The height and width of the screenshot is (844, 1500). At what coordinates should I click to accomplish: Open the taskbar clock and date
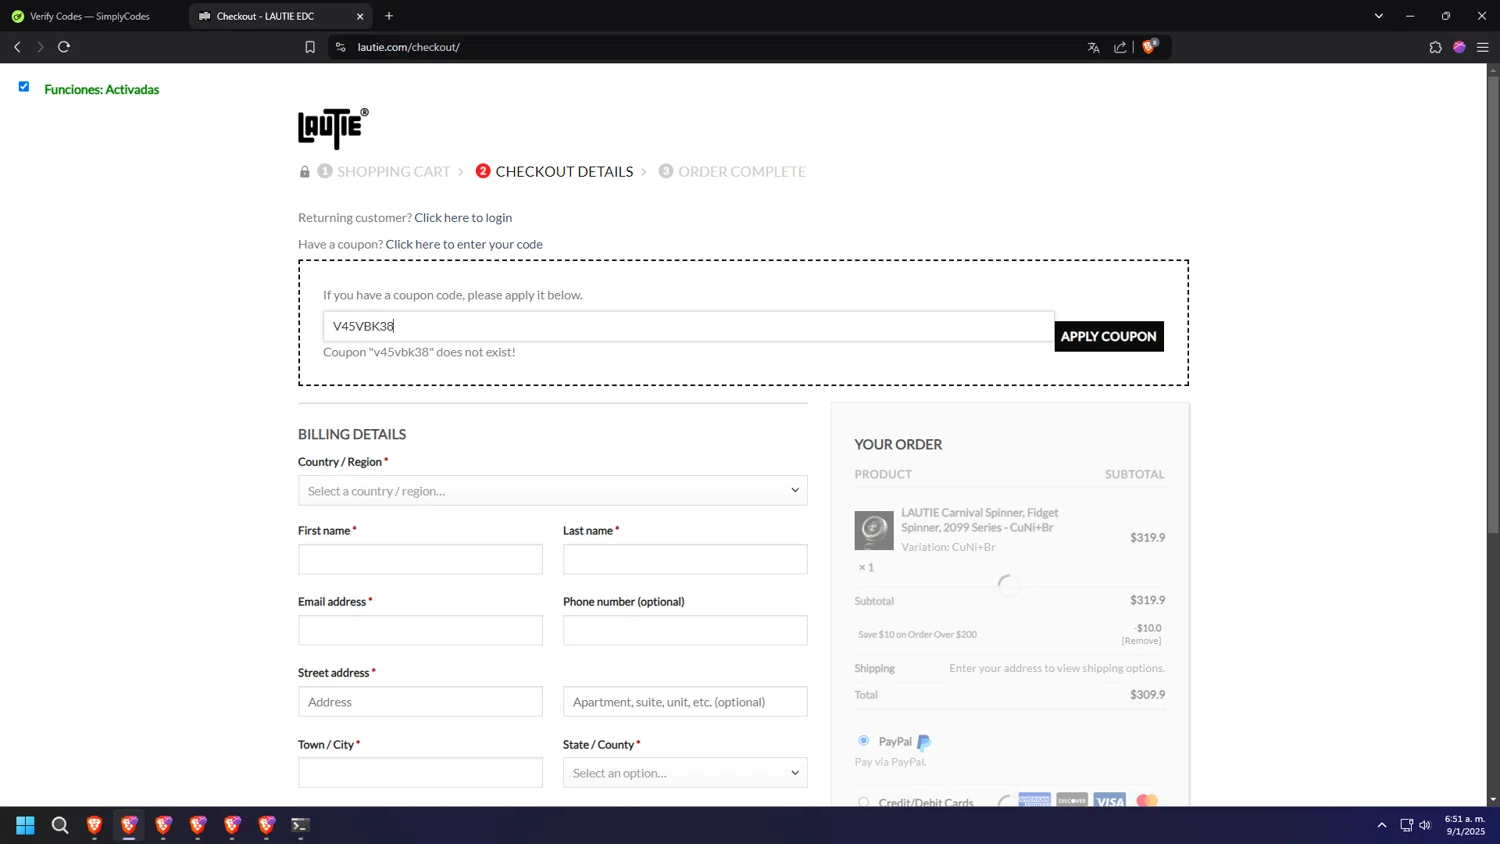1465,825
